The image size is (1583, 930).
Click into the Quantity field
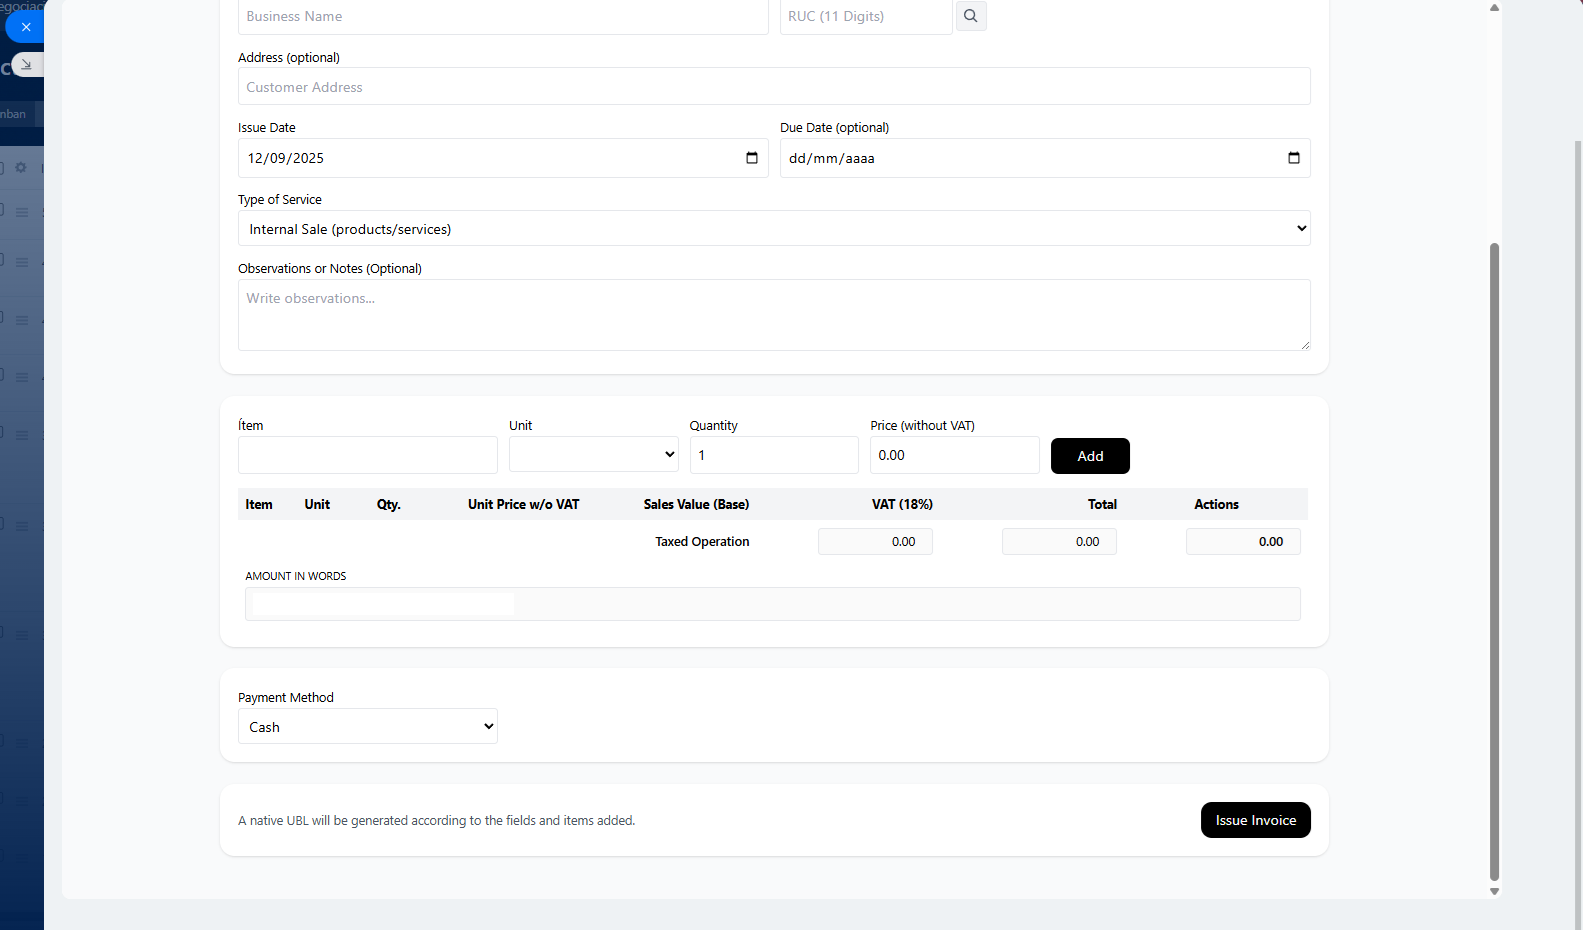click(773, 455)
